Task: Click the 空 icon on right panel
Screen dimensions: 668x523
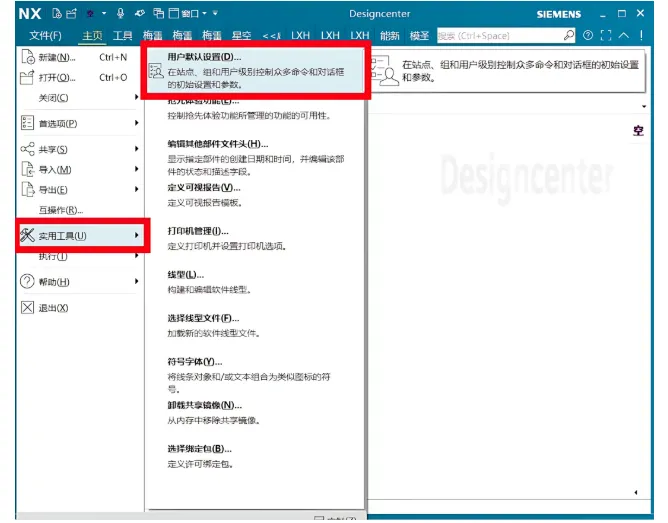Action: 638,131
